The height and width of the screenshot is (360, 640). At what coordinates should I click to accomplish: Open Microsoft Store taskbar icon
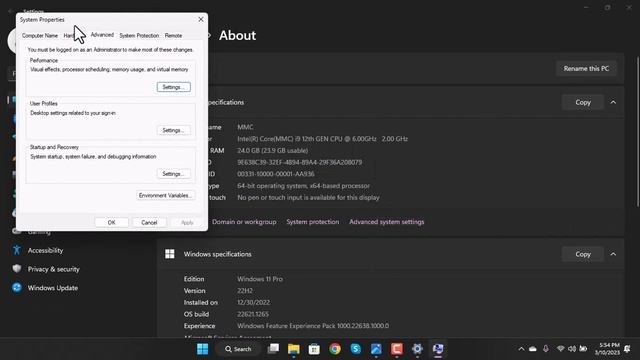314,349
